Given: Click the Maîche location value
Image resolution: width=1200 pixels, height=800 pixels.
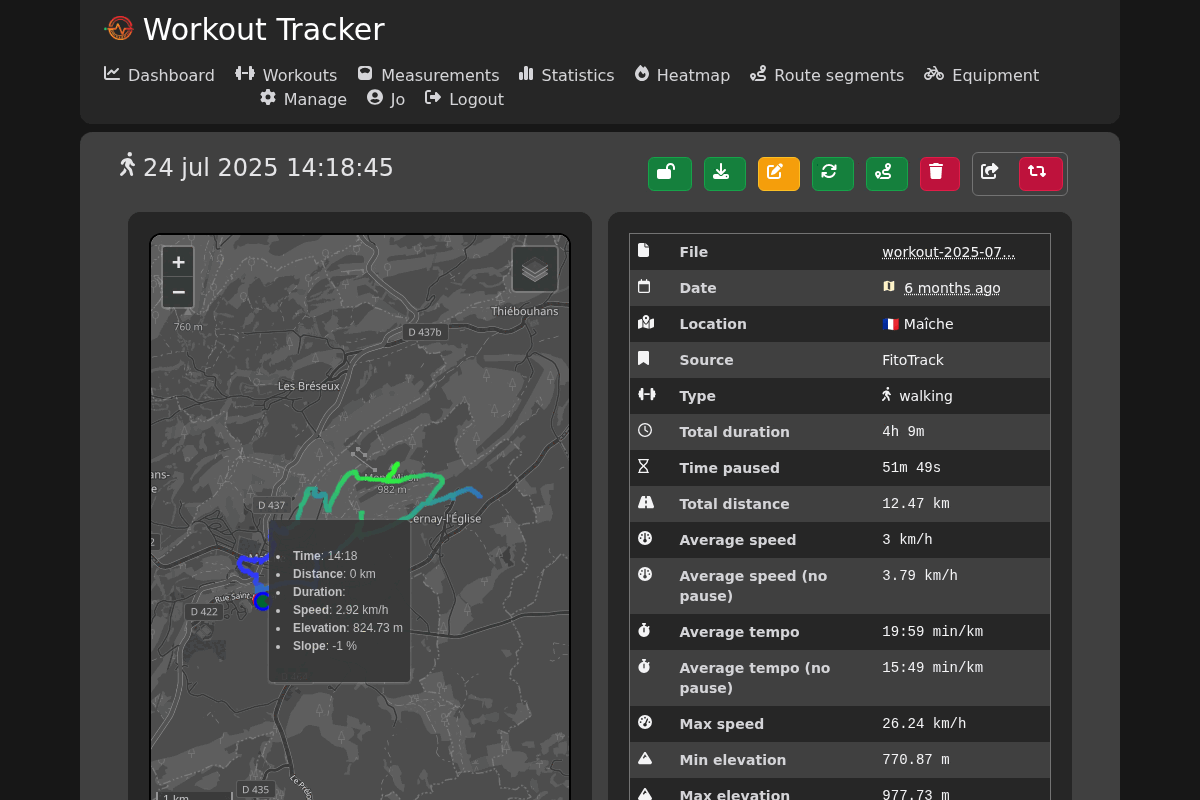Looking at the screenshot, I should (x=918, y=324).
